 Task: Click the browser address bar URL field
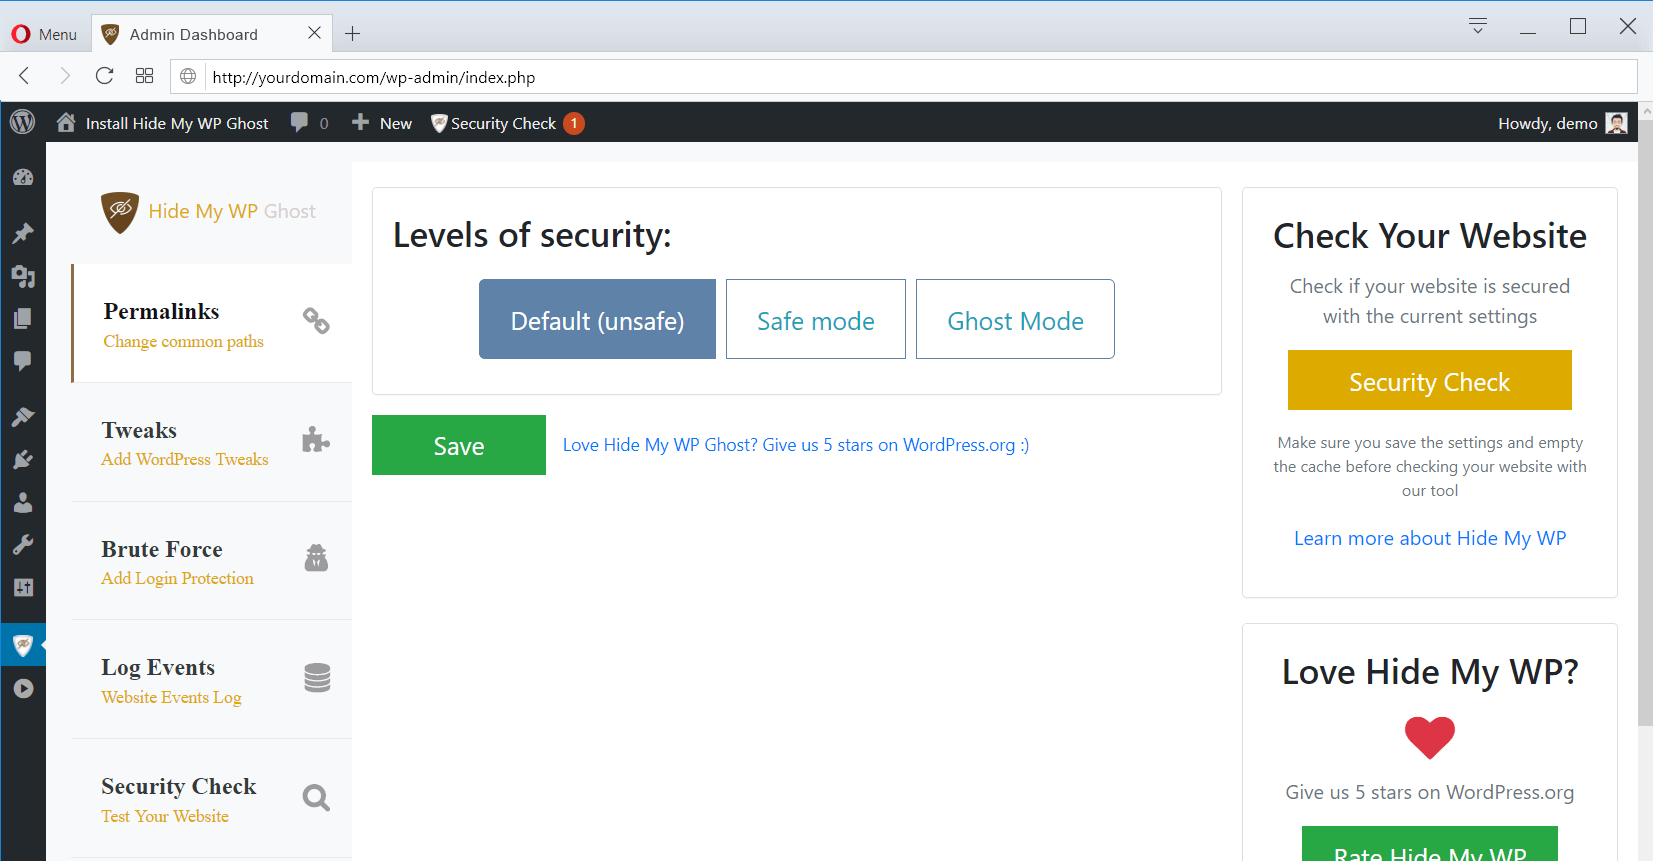pos(900,77)
